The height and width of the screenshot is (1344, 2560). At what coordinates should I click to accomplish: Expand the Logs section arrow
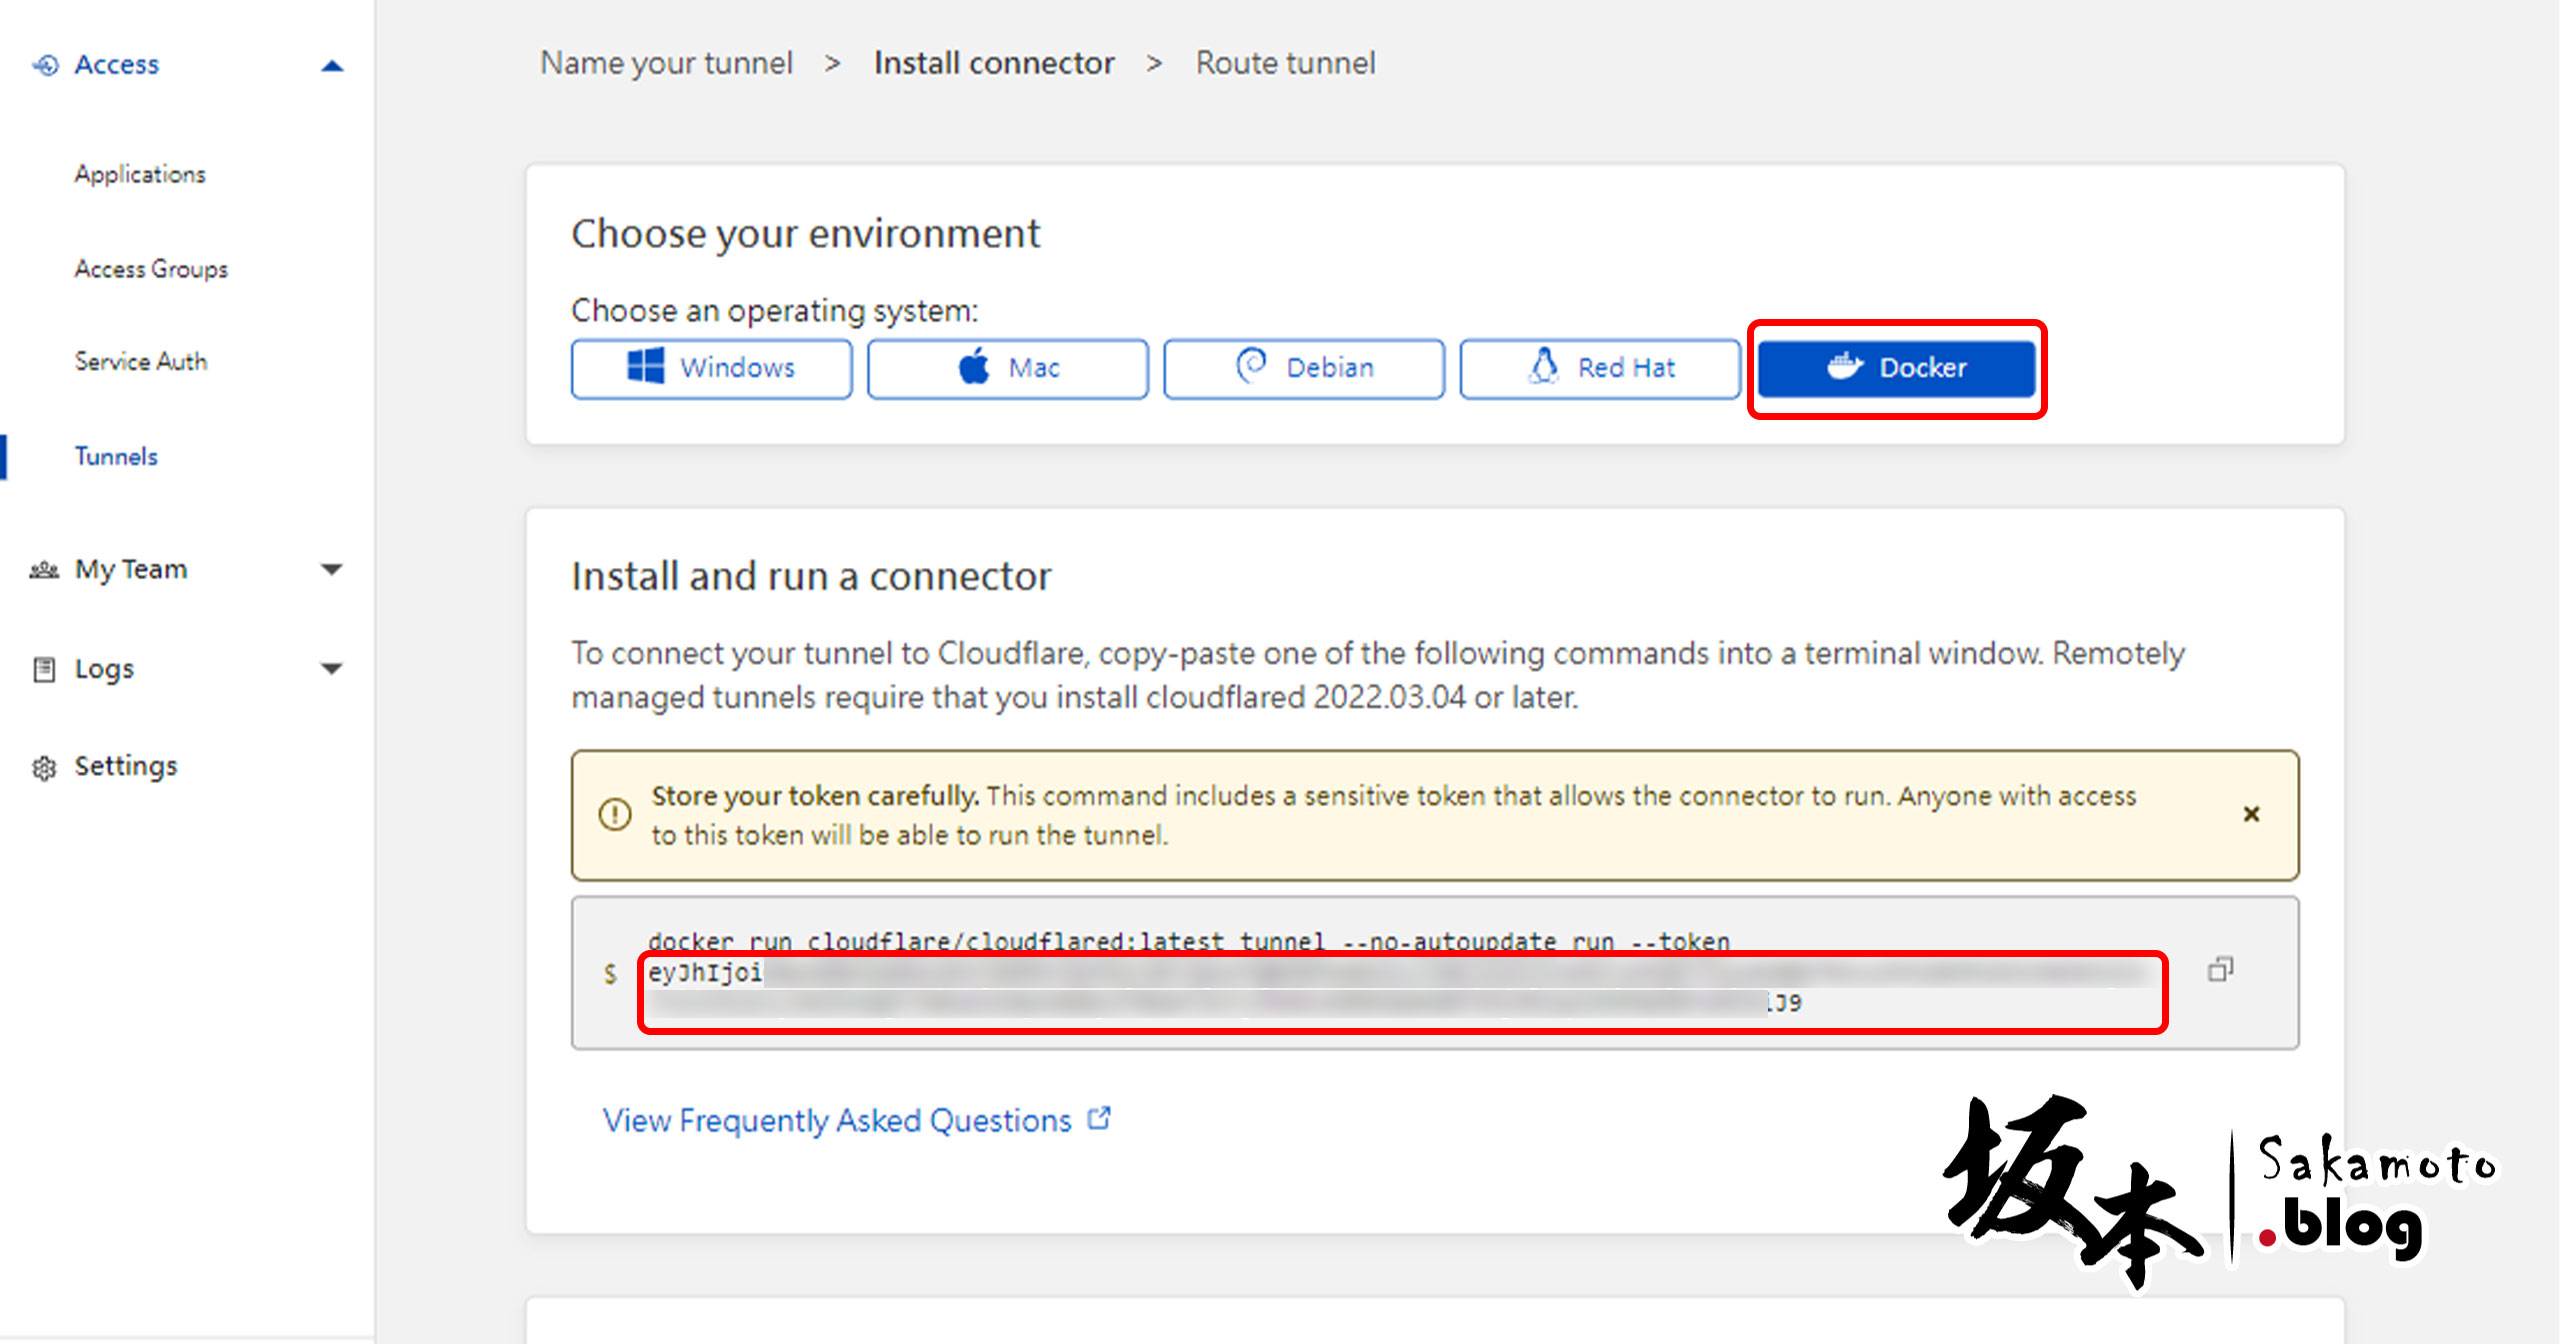332,668
